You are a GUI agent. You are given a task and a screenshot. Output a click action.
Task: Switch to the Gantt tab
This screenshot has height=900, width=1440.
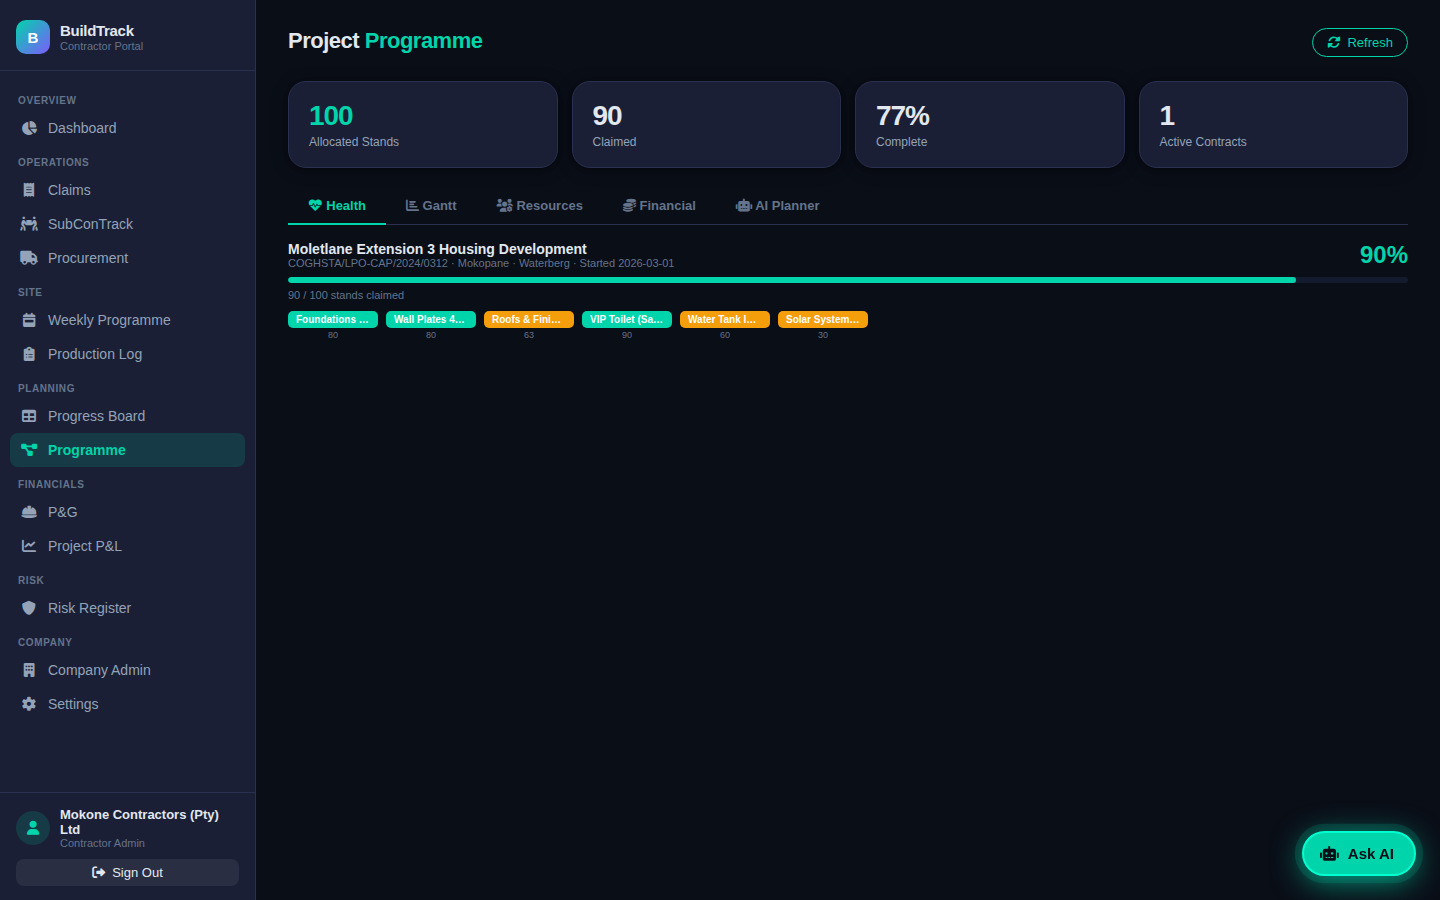(431, 205)
